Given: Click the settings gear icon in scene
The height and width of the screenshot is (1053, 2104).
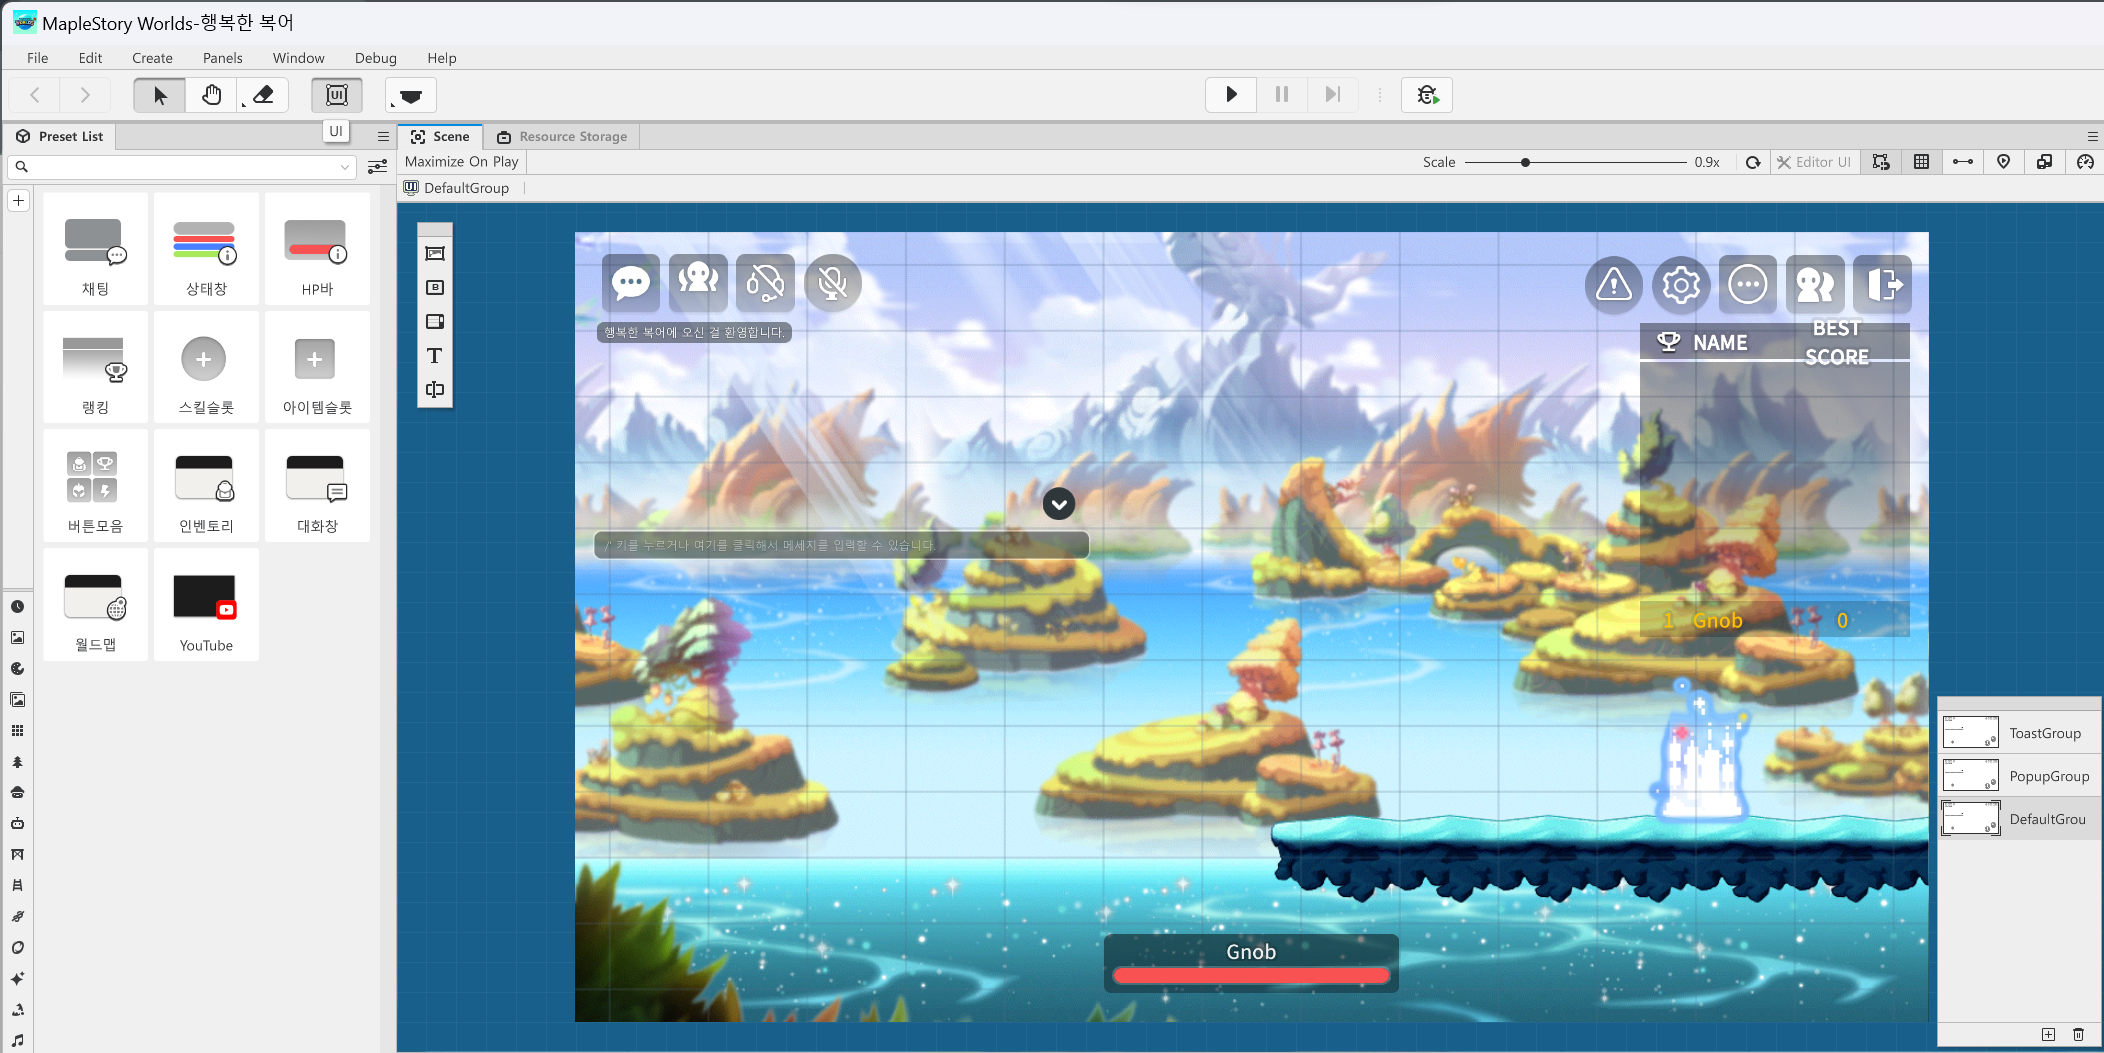Looking at the screenshot, I should coord(1681,286).
